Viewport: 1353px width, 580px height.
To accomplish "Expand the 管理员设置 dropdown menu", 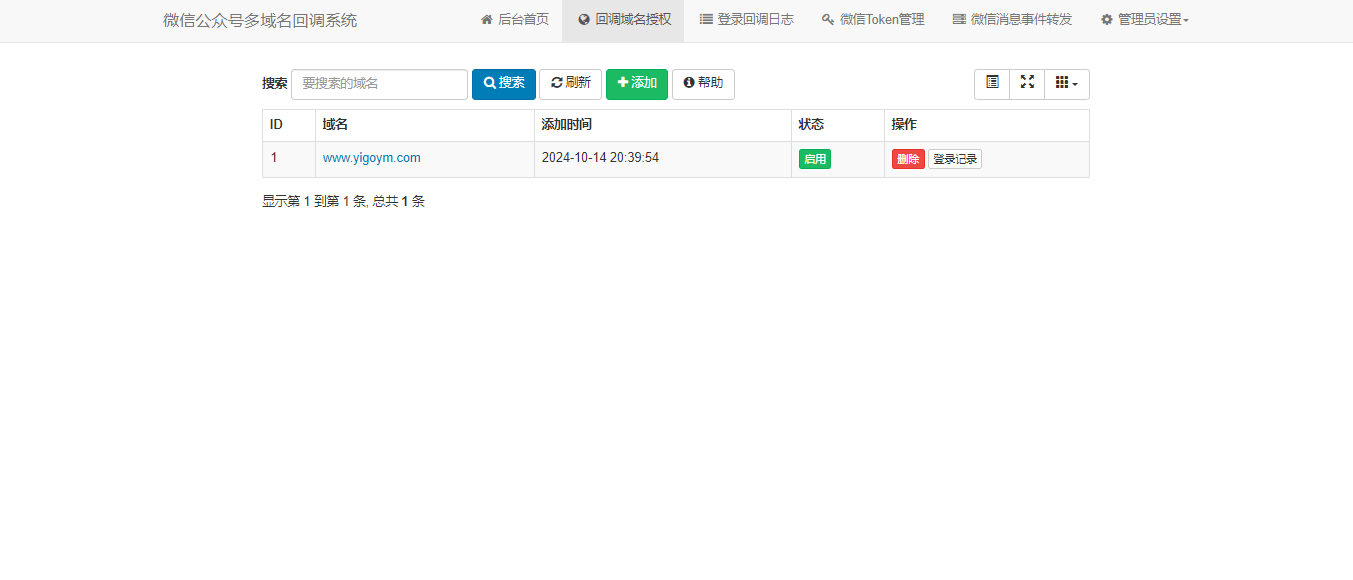I will point(1143,18).
